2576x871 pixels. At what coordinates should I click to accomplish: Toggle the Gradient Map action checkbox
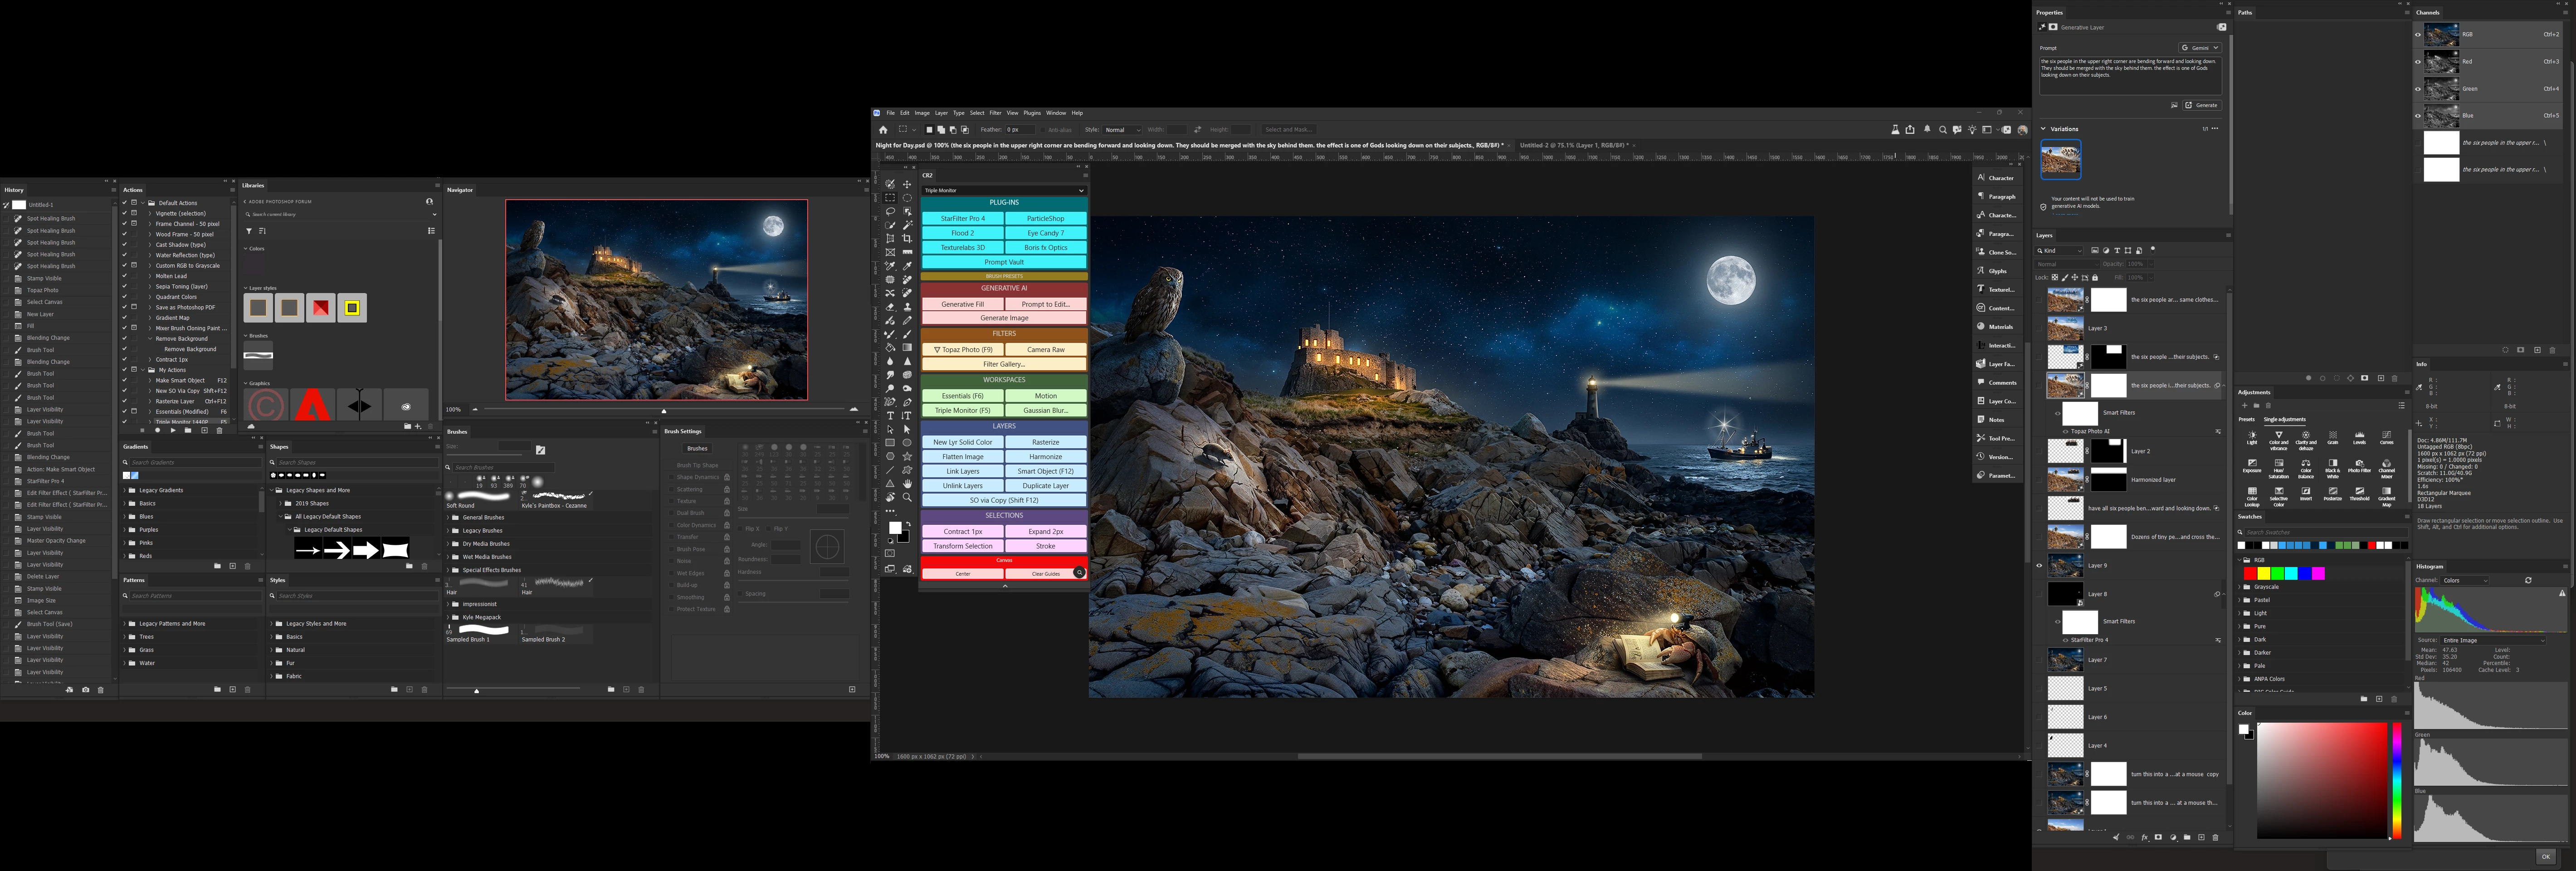click(x=124, y=318)
